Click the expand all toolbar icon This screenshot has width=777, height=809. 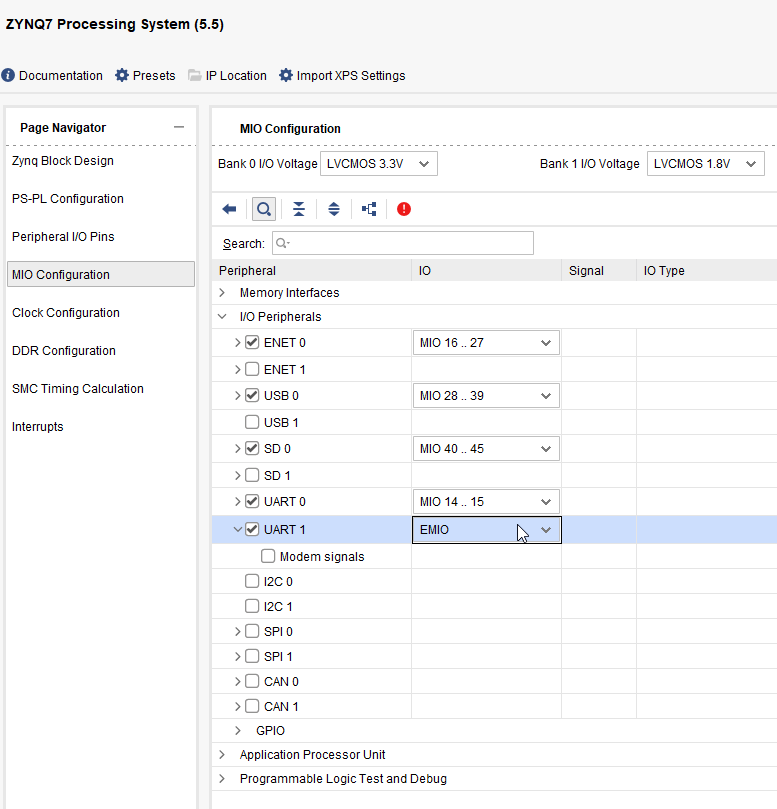pyautogui.click(x=334, y=209)
